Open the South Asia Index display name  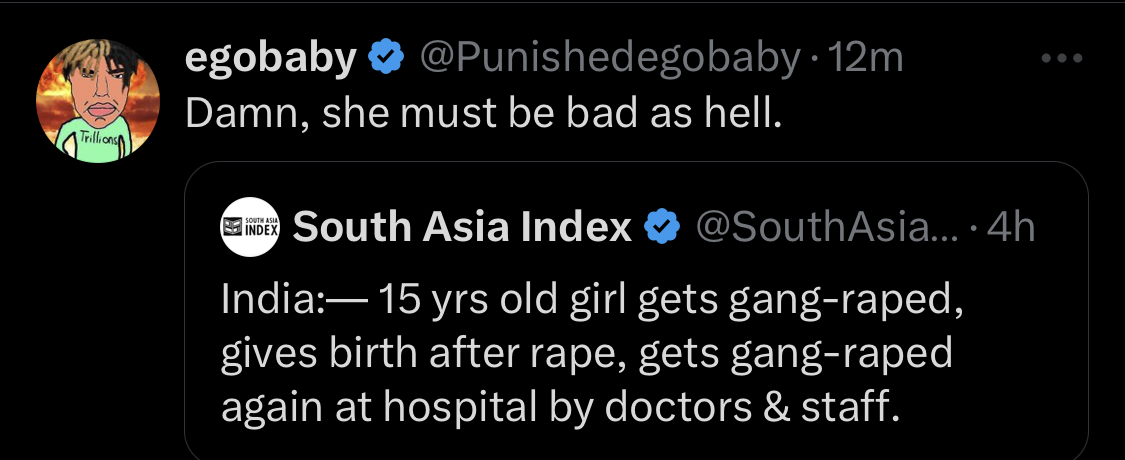pyautogui.click(x=462, y=228)
